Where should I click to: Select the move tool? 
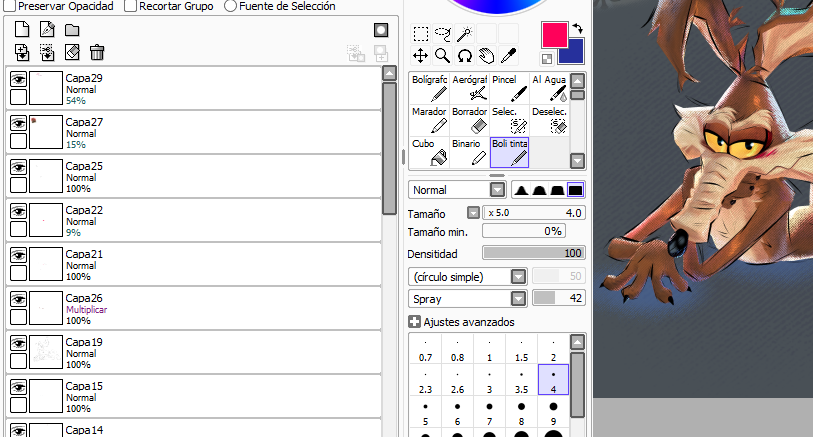[420, 55]
